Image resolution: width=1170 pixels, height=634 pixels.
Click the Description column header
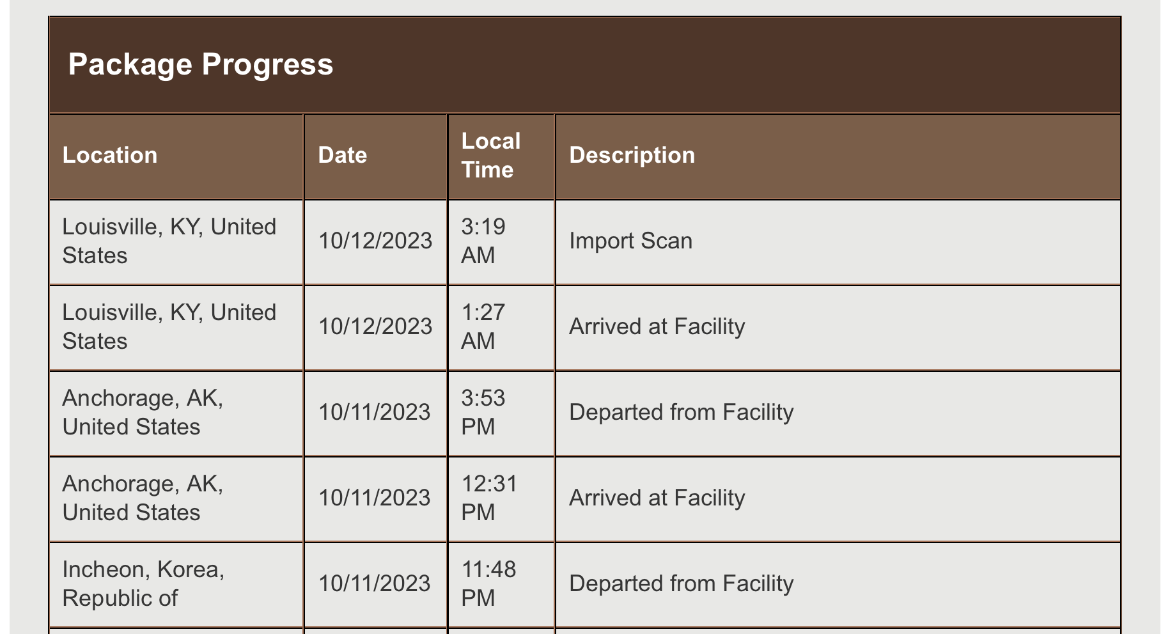[x=838, y=156]
